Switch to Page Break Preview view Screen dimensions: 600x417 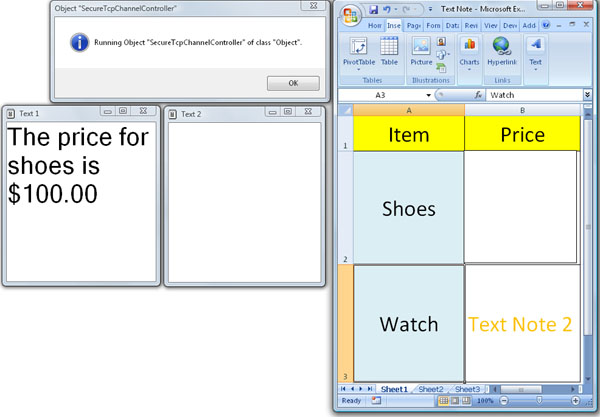tap(465, 401)
